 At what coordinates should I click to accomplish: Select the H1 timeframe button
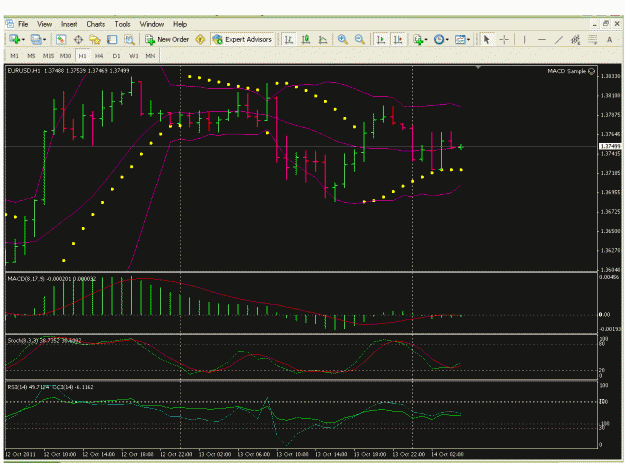pyautogui.click(x=83, y=56)
